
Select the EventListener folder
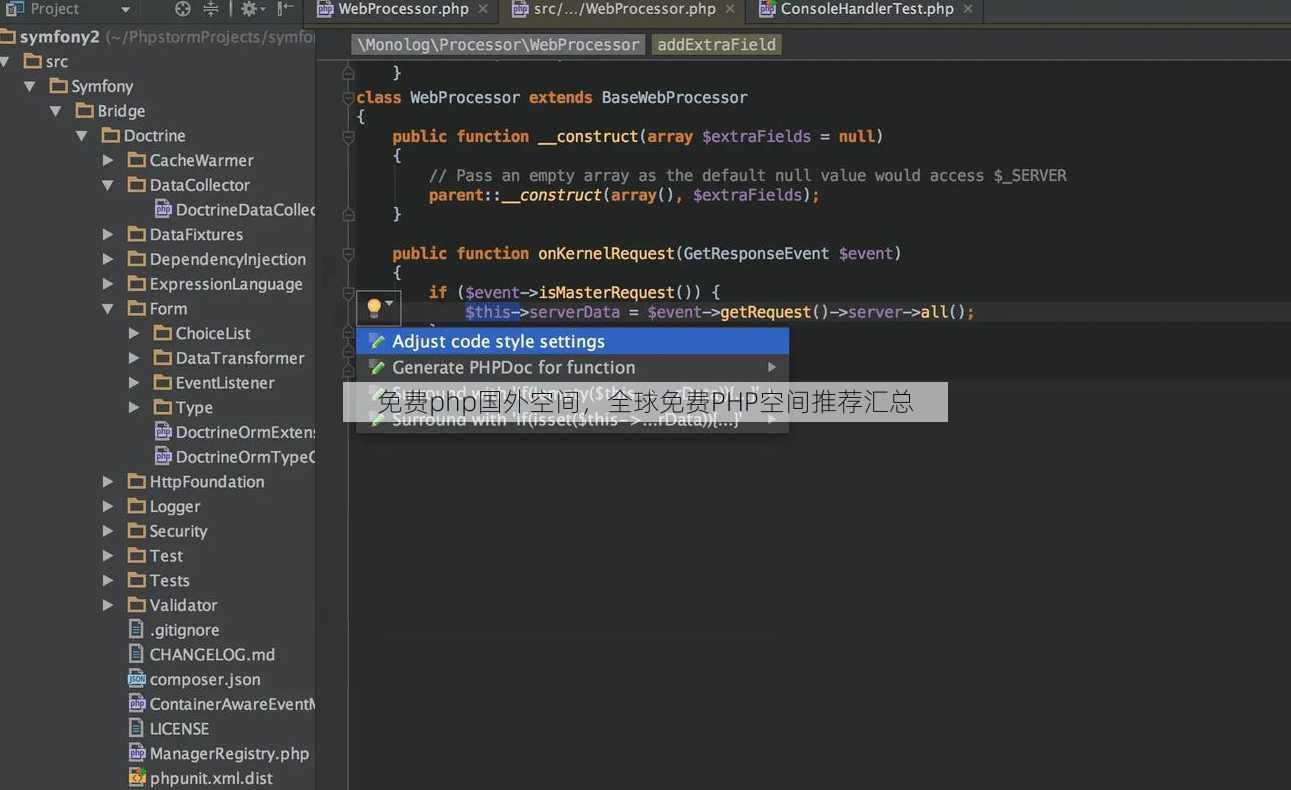(x=225, y=383)
